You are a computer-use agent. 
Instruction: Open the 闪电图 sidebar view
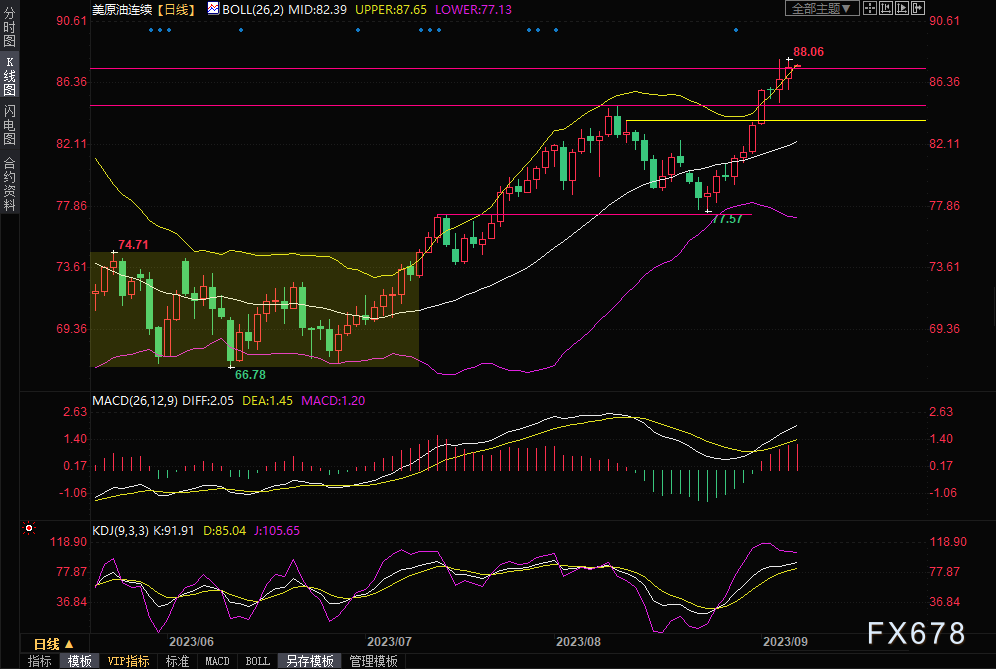point(10,125)
